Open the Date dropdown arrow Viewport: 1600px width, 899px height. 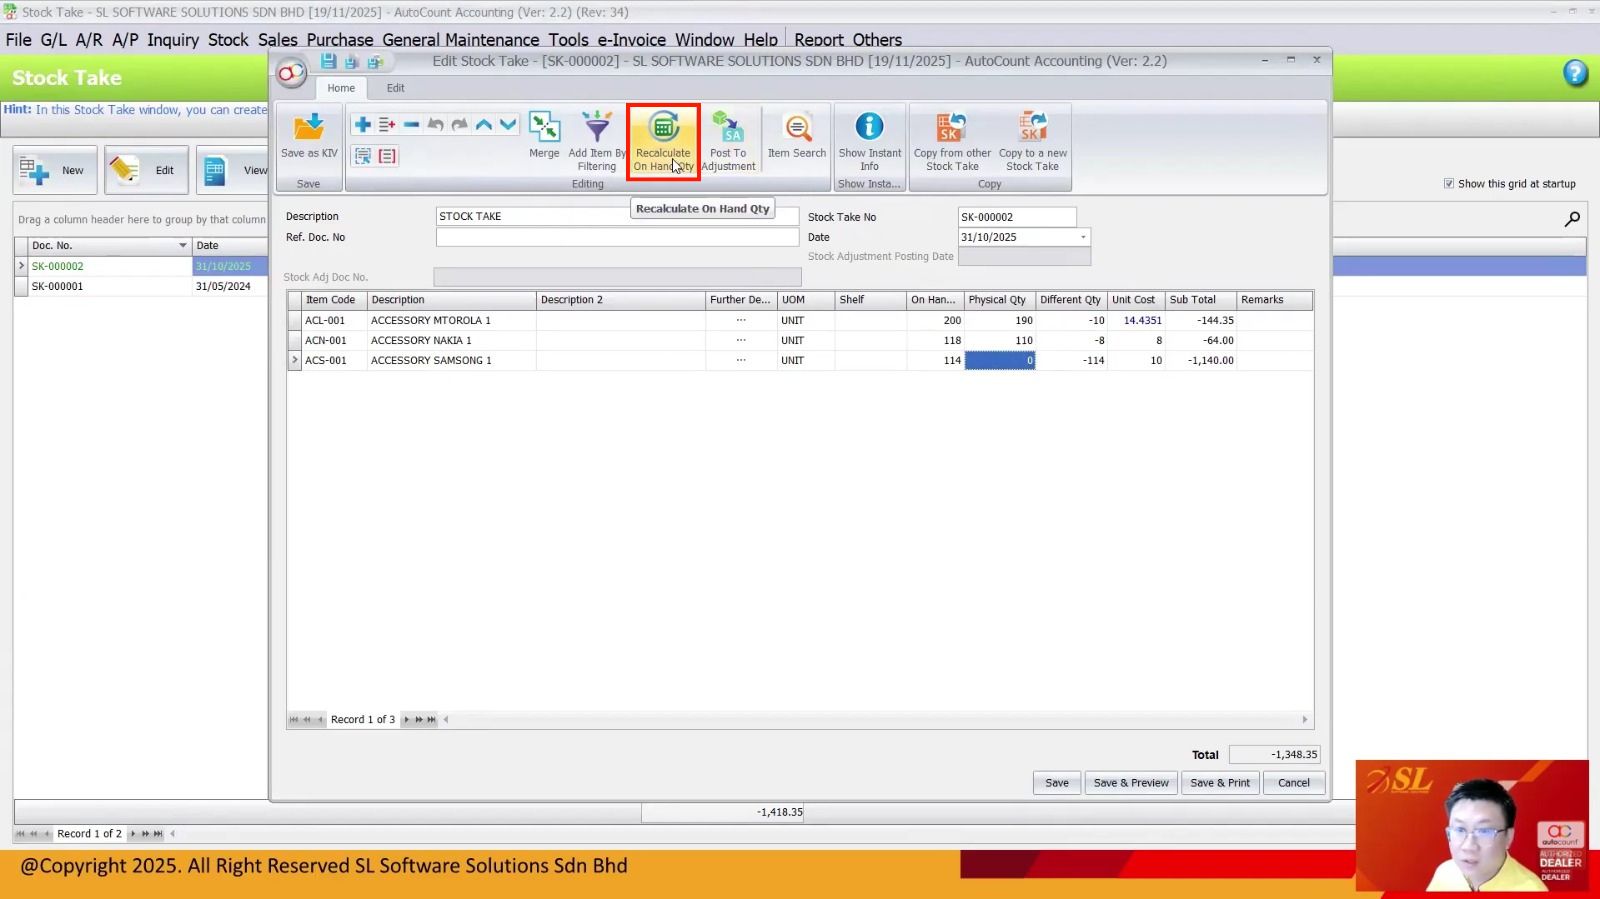(x=1082, y=237)
